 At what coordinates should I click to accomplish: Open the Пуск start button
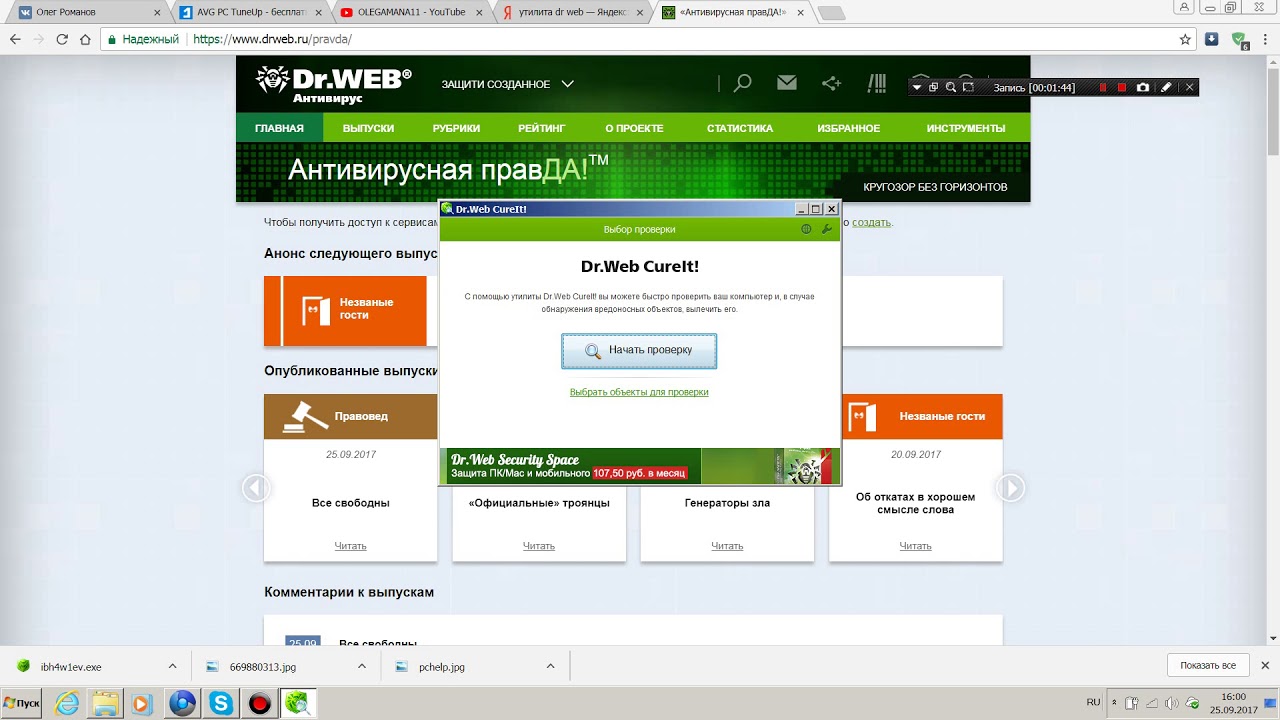[x=21, y=703]
